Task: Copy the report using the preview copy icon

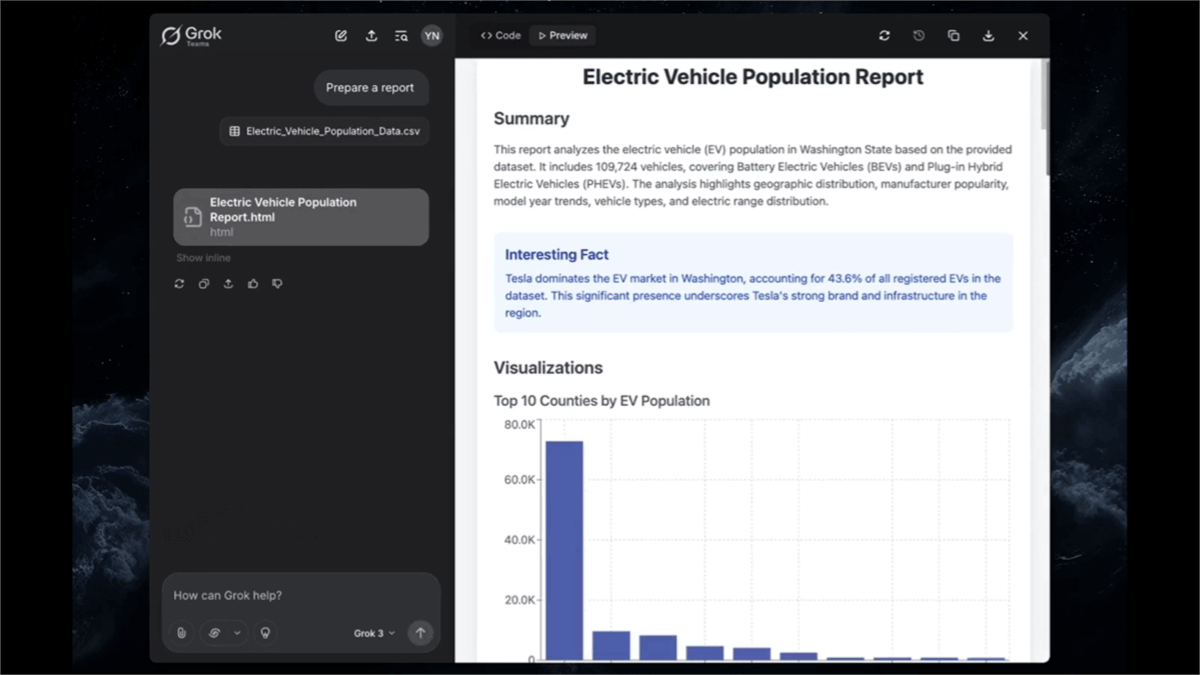Action: click(x=953, y=36)
